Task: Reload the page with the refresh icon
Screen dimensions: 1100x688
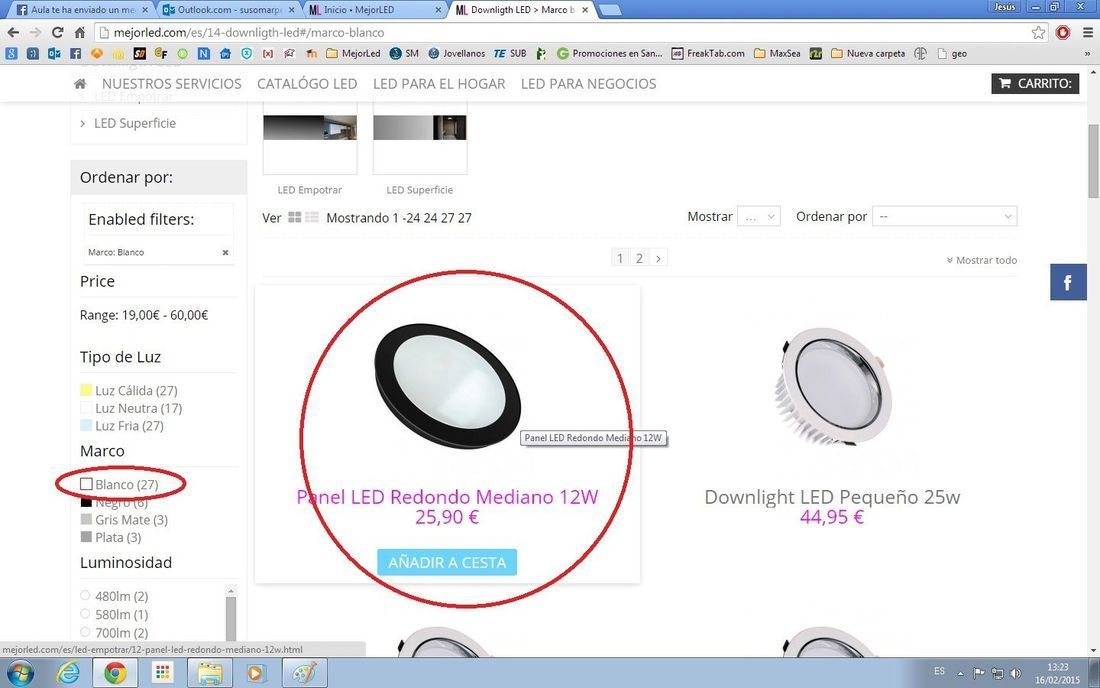Action: 58,32
